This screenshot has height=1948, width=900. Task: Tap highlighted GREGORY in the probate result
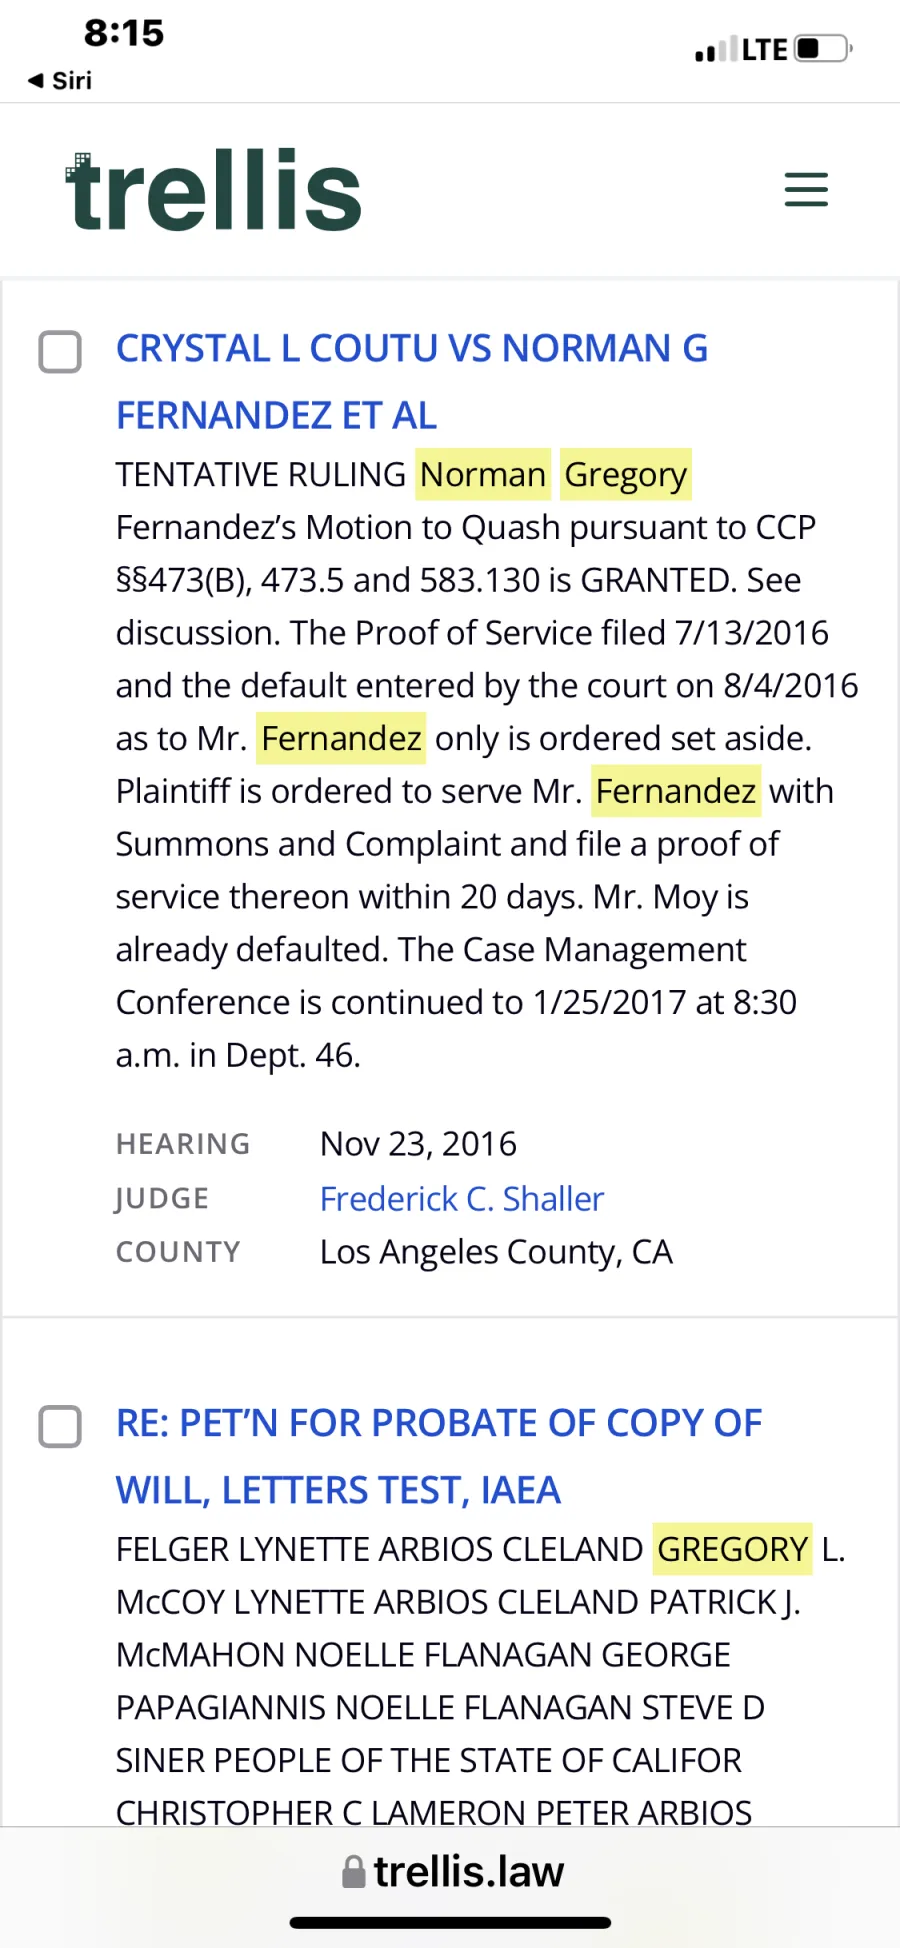tap(732, 1549)
